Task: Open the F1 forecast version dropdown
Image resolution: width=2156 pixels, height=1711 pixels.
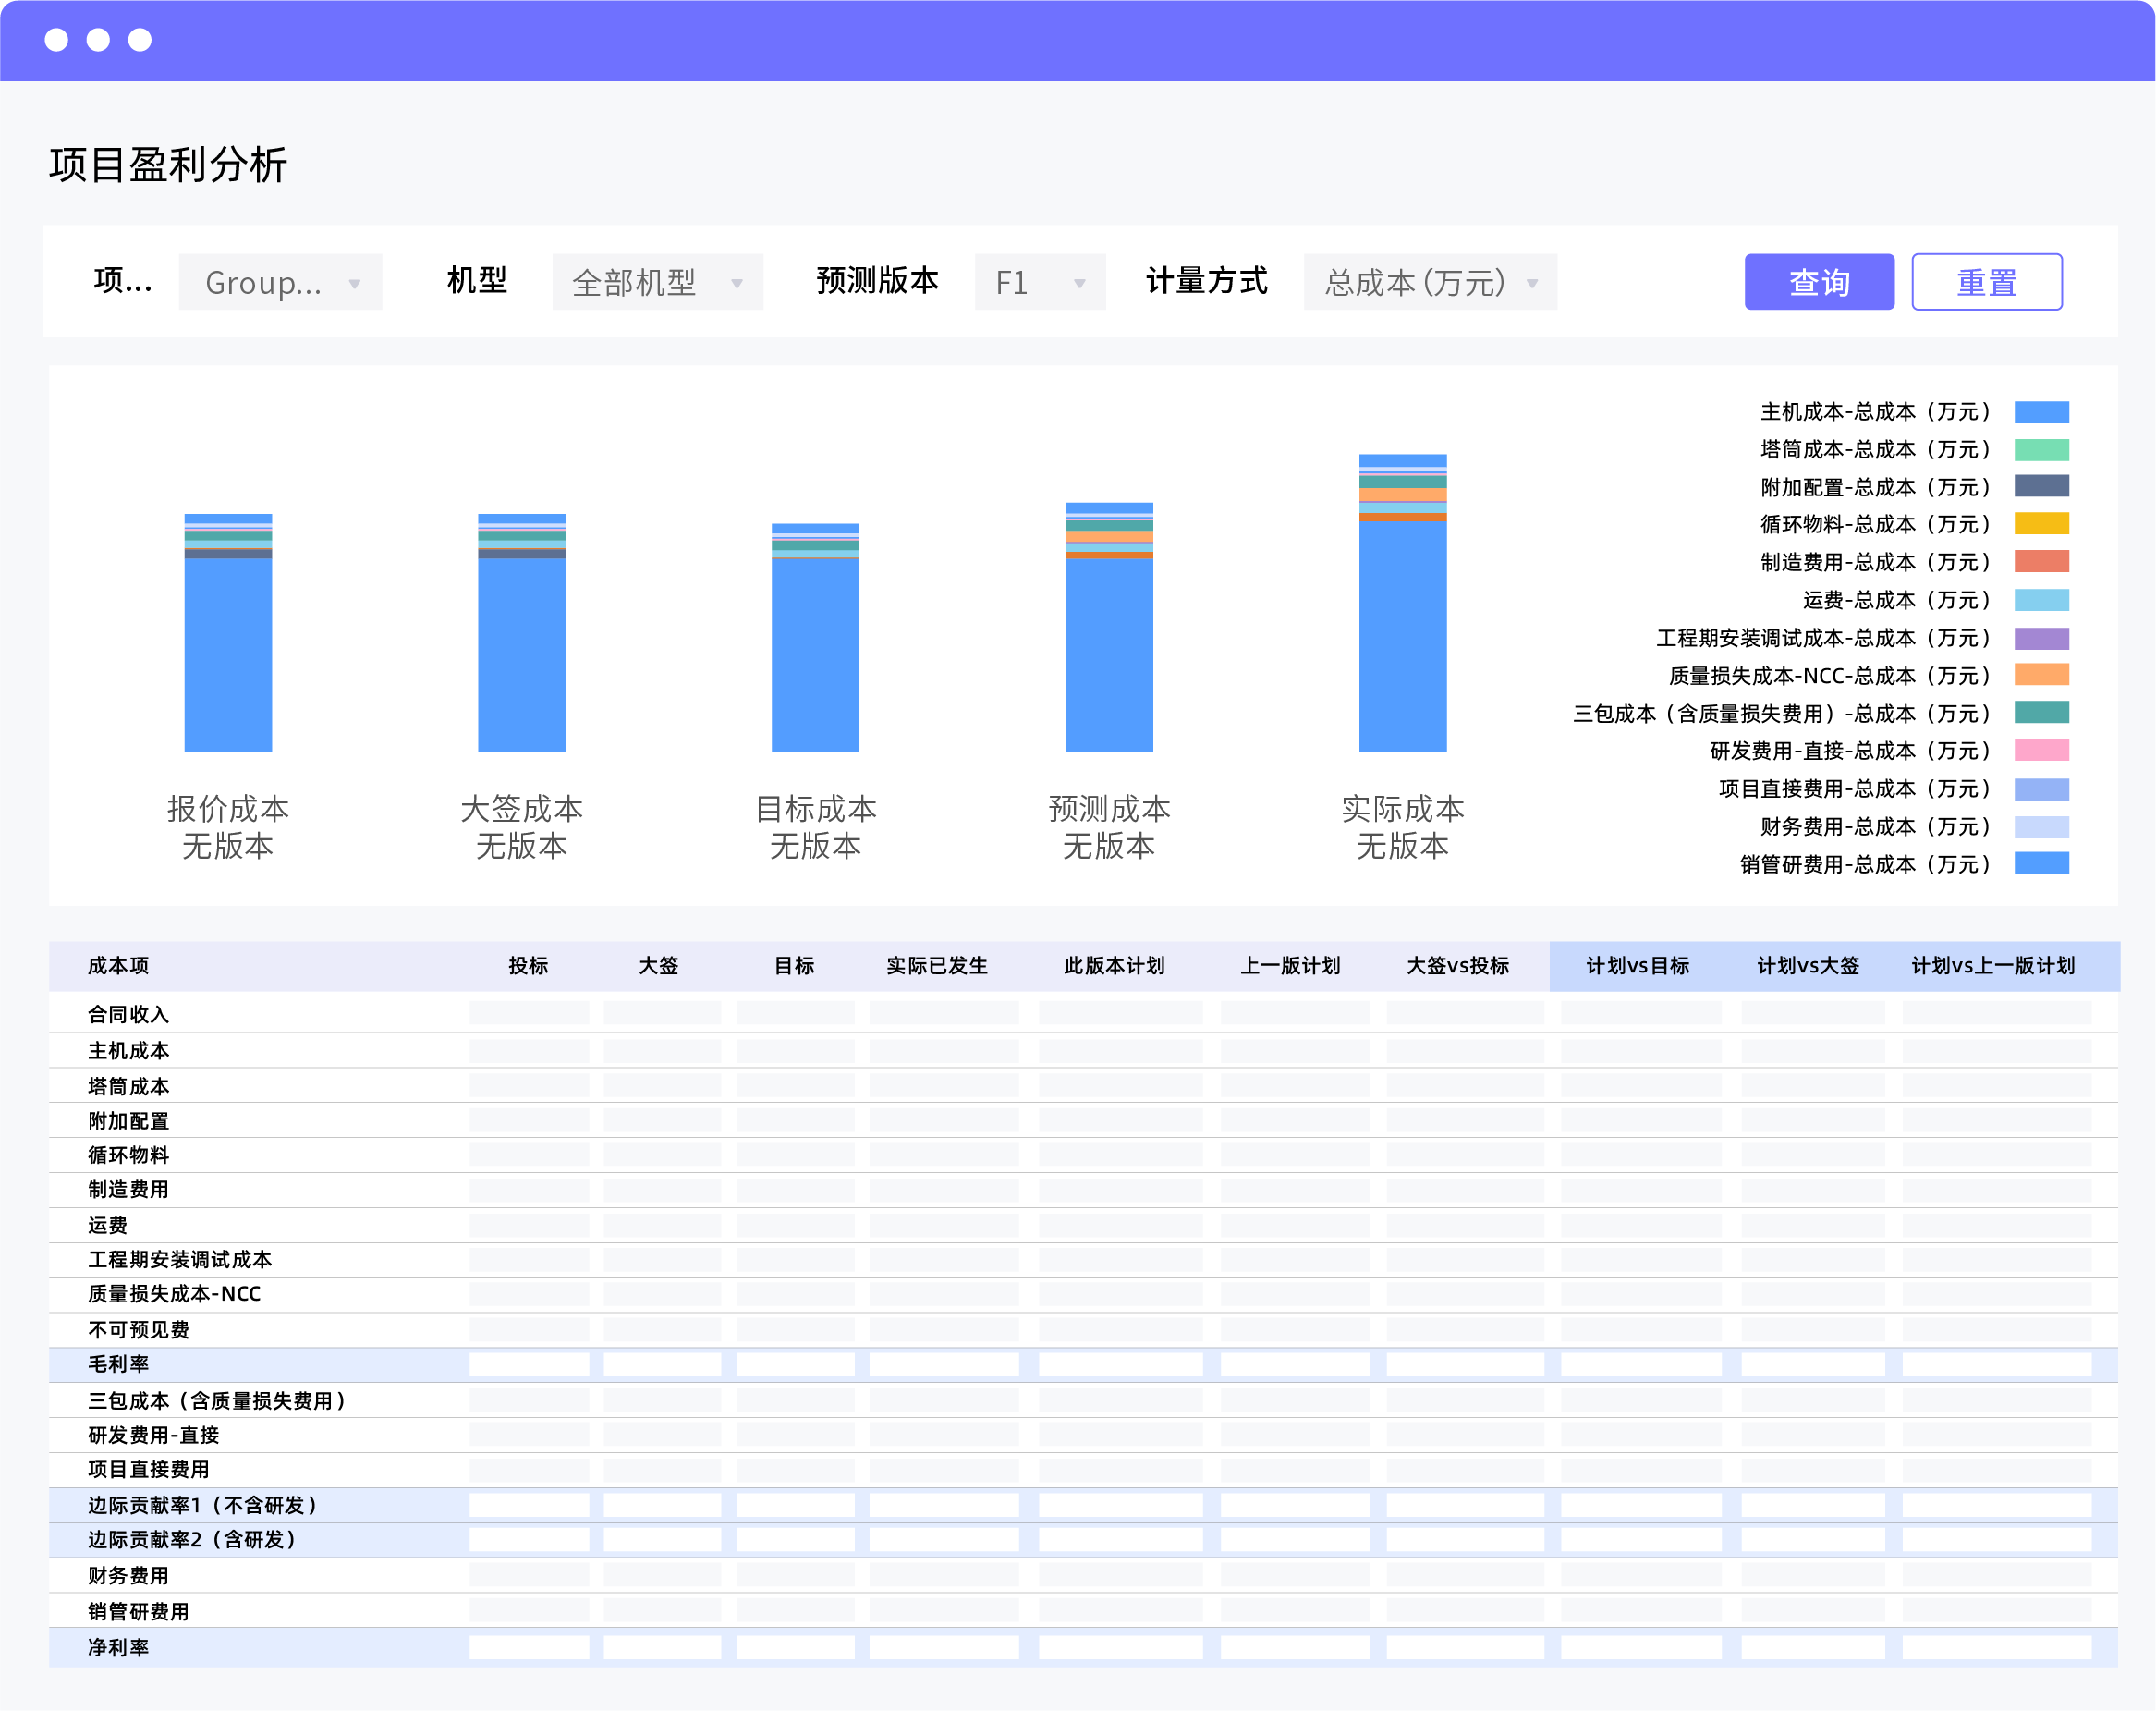Action: click(x=1039, y=282)
